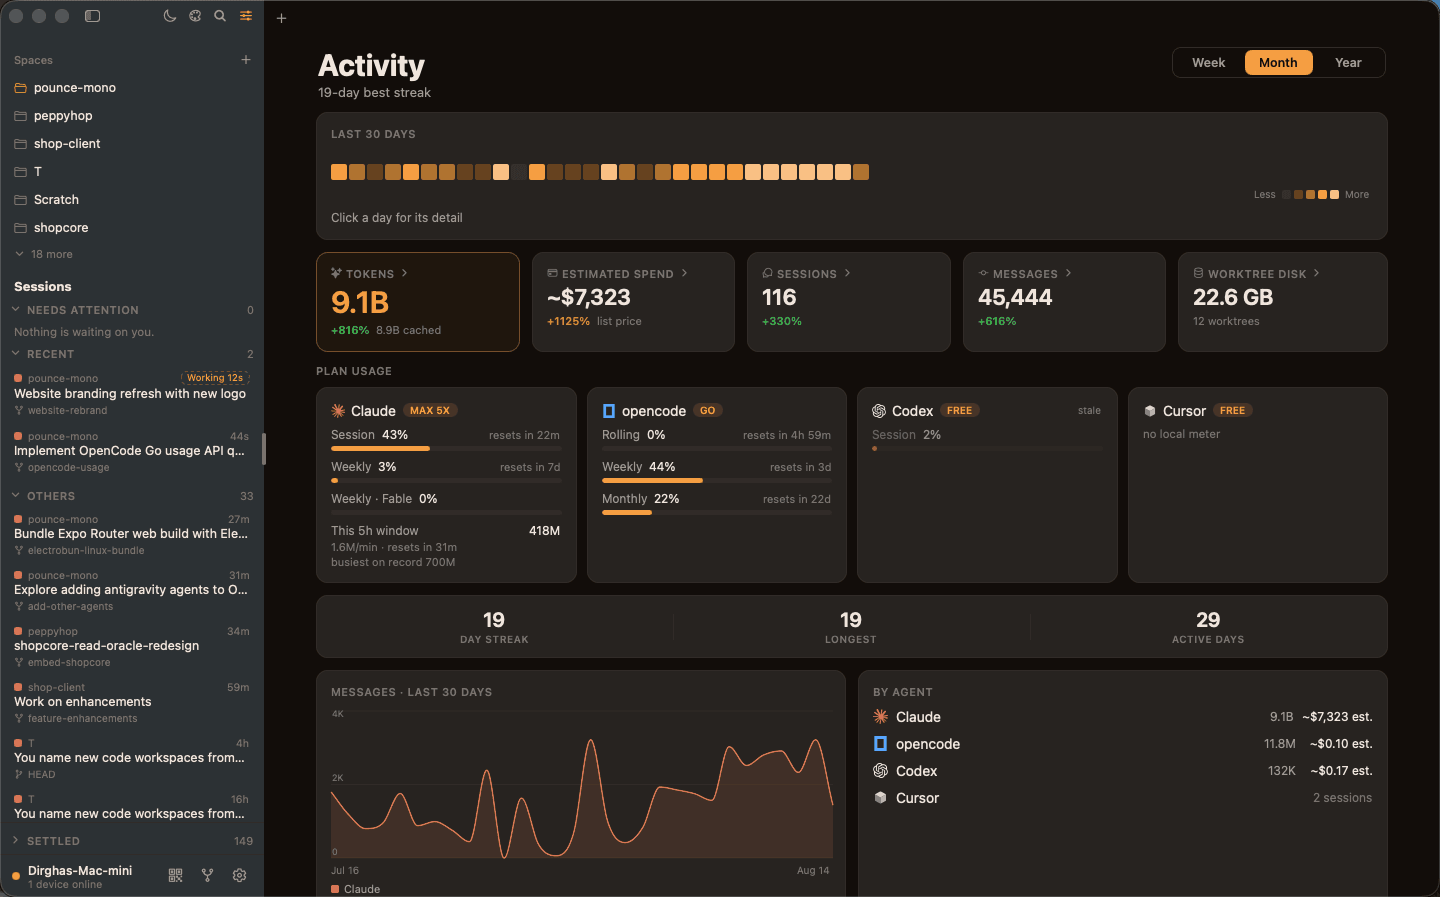
Task: Open Implement OpenCode Go usage session
Action: click(x=132, y=451)
